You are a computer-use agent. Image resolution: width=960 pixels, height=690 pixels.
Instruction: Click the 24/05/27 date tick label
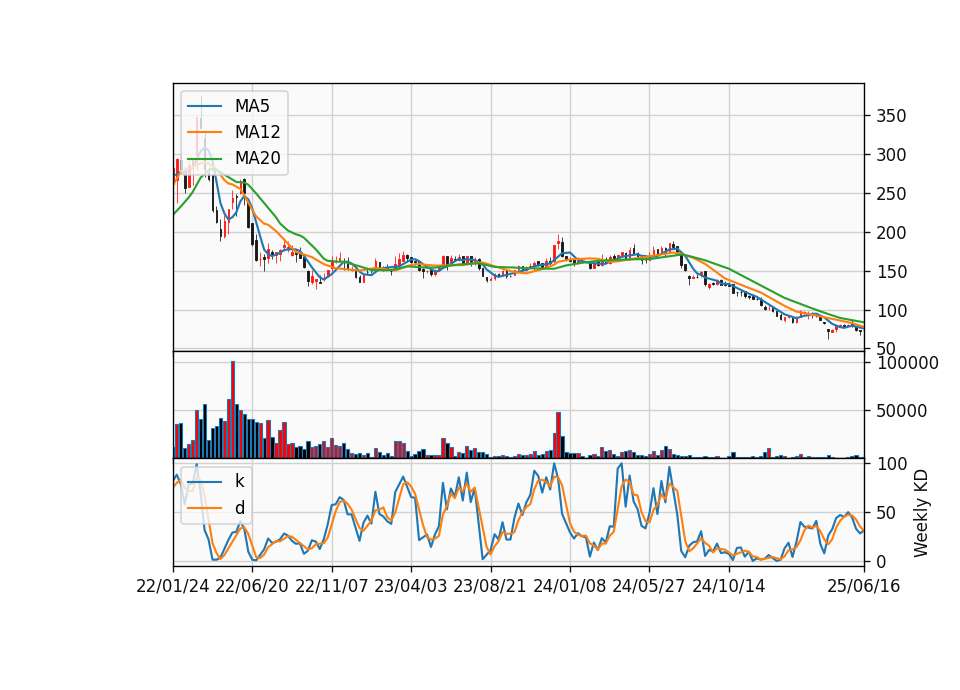click(649, 586)
